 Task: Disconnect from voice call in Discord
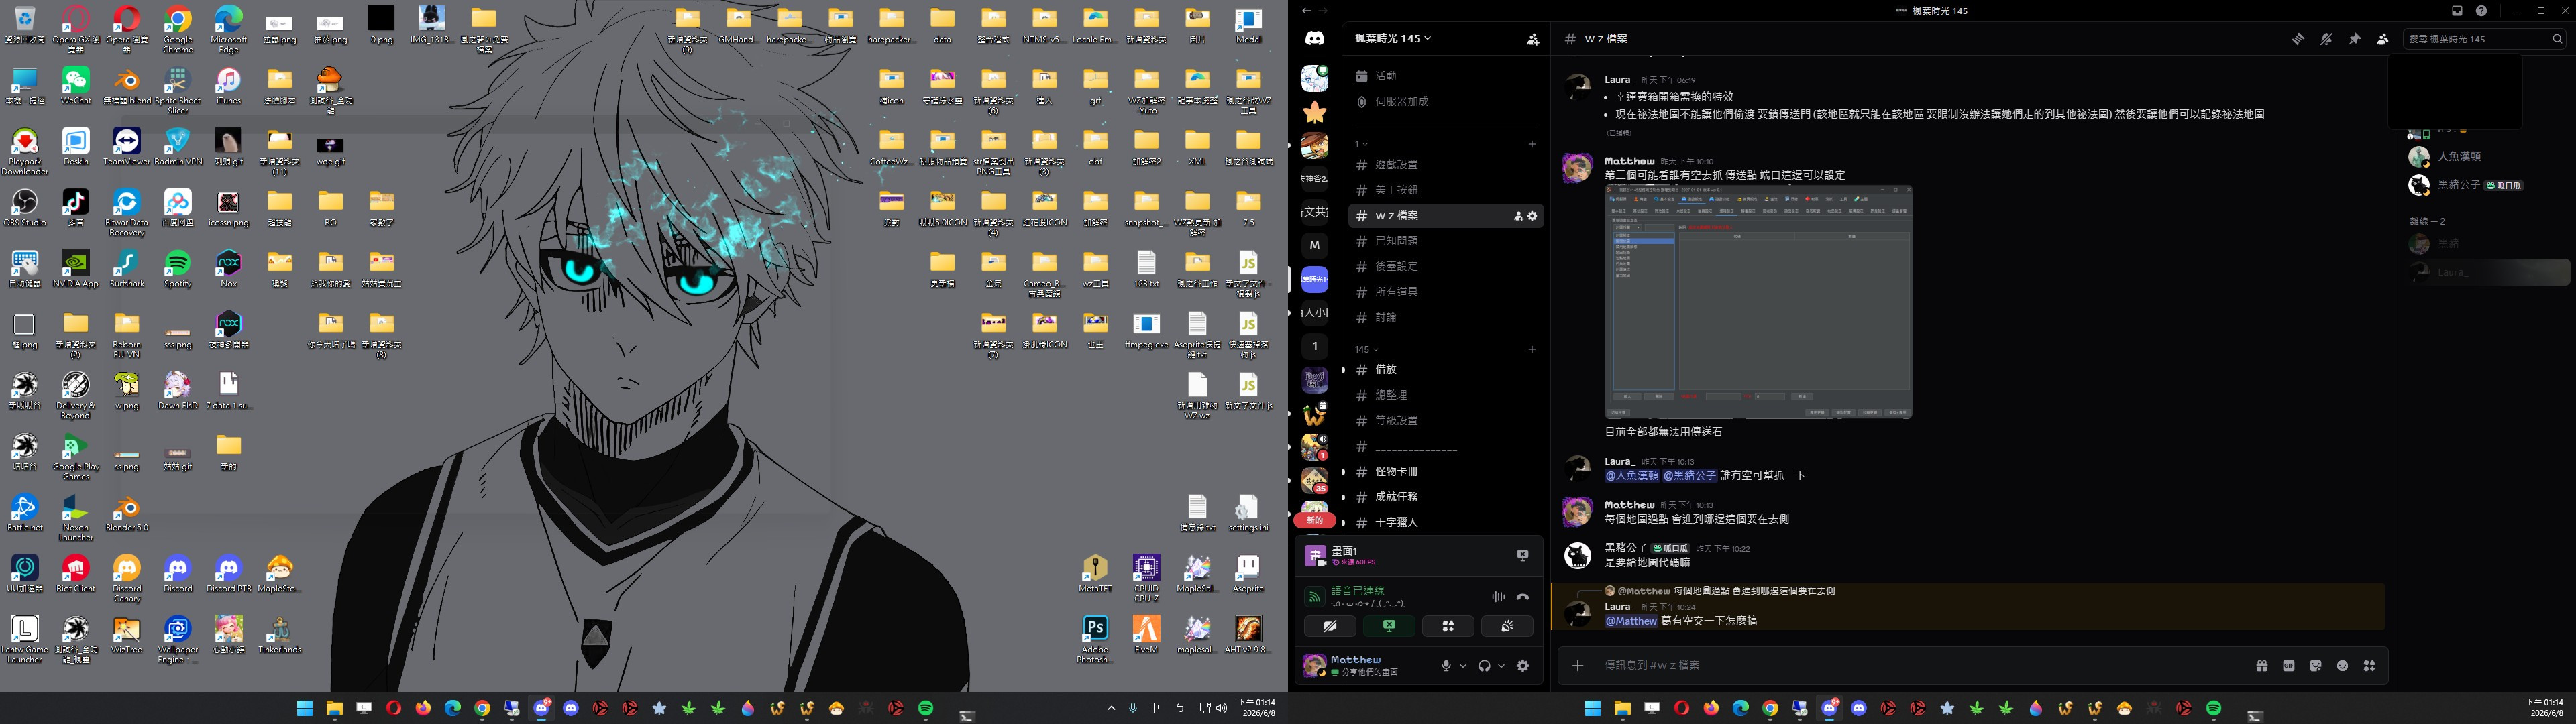click(1522, 597)
